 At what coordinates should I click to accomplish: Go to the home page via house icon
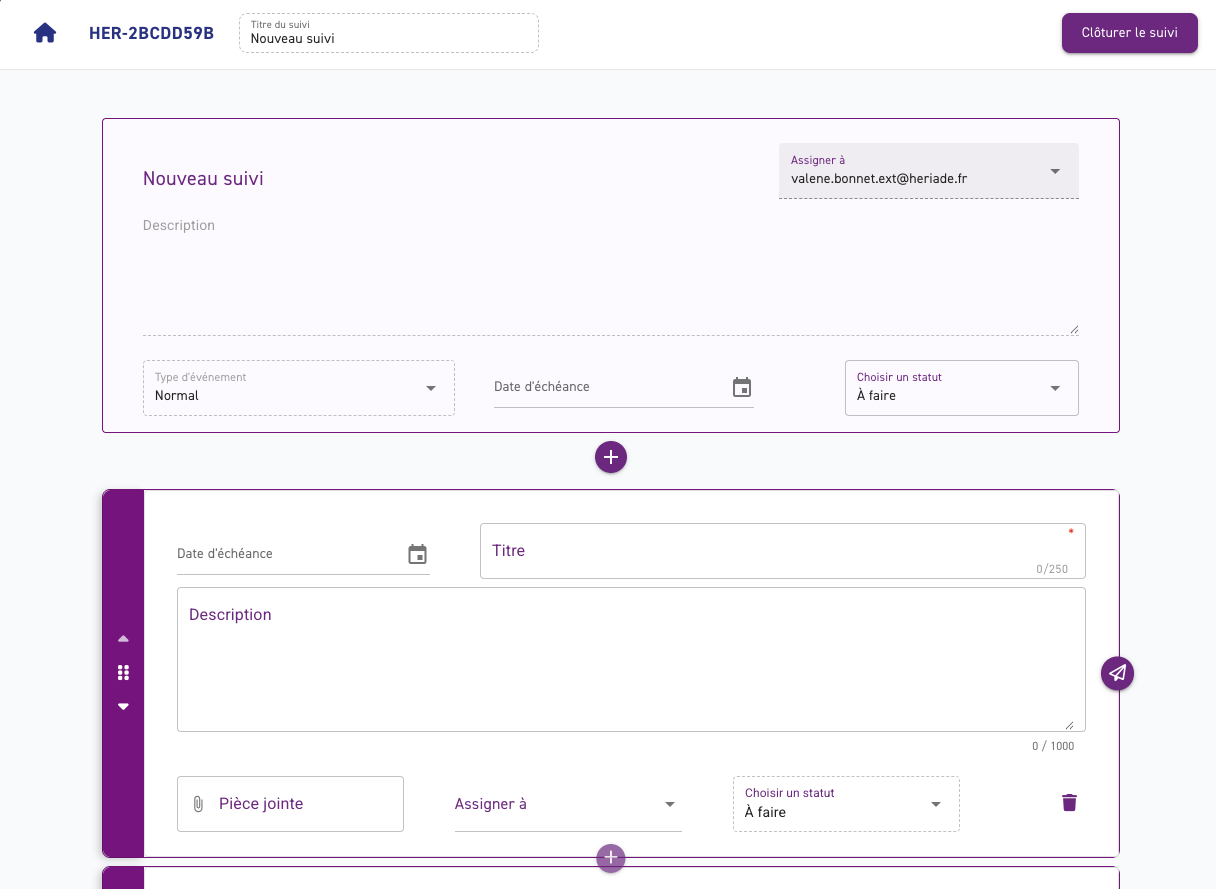point(45,33)
